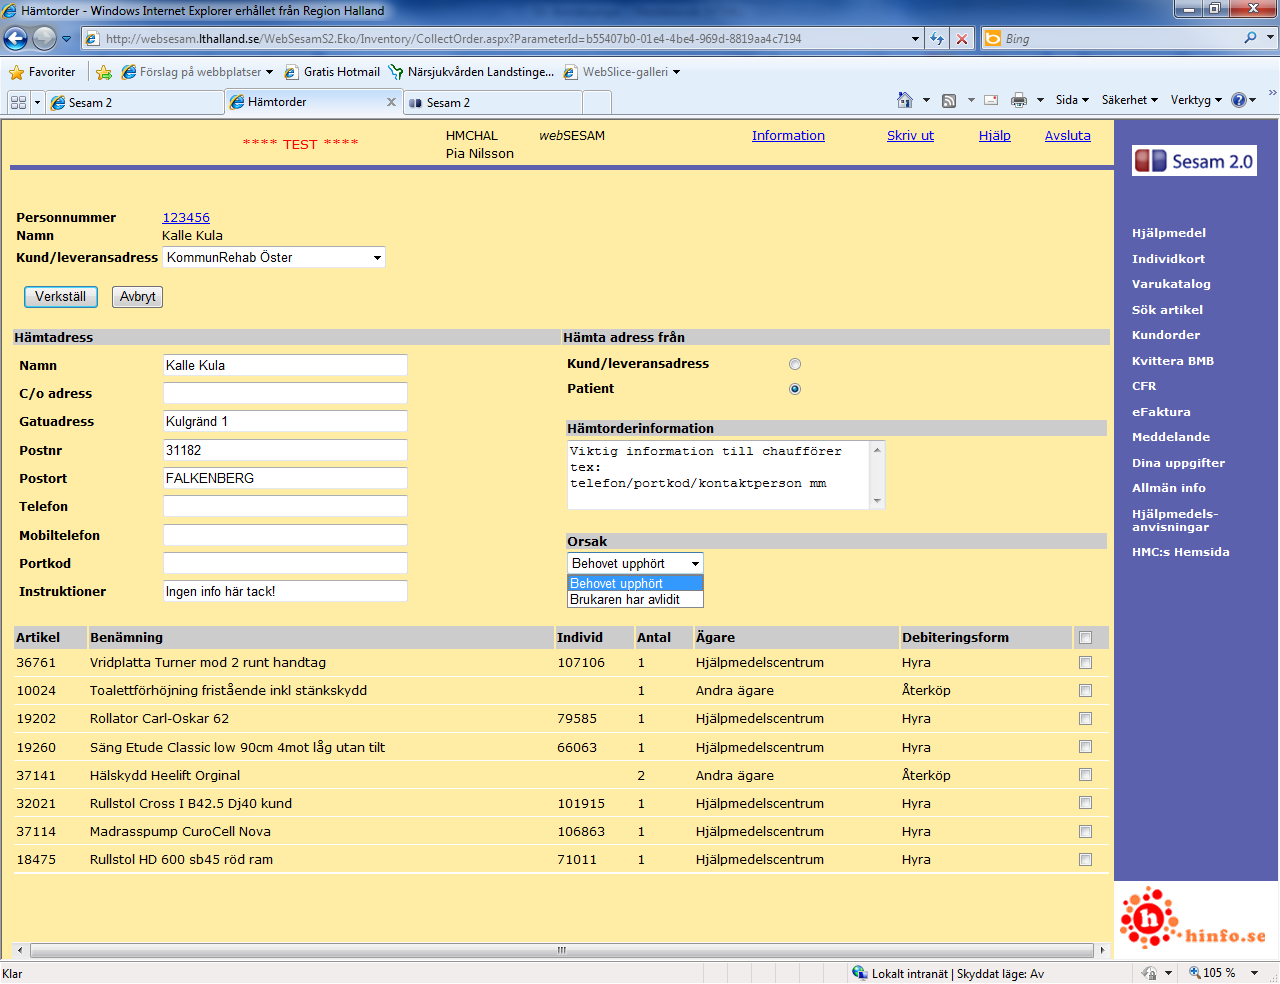The width and height of the screenshot is (1280, 984).
Task: Click the printer icon in command bar
Action: [1019, 100]
